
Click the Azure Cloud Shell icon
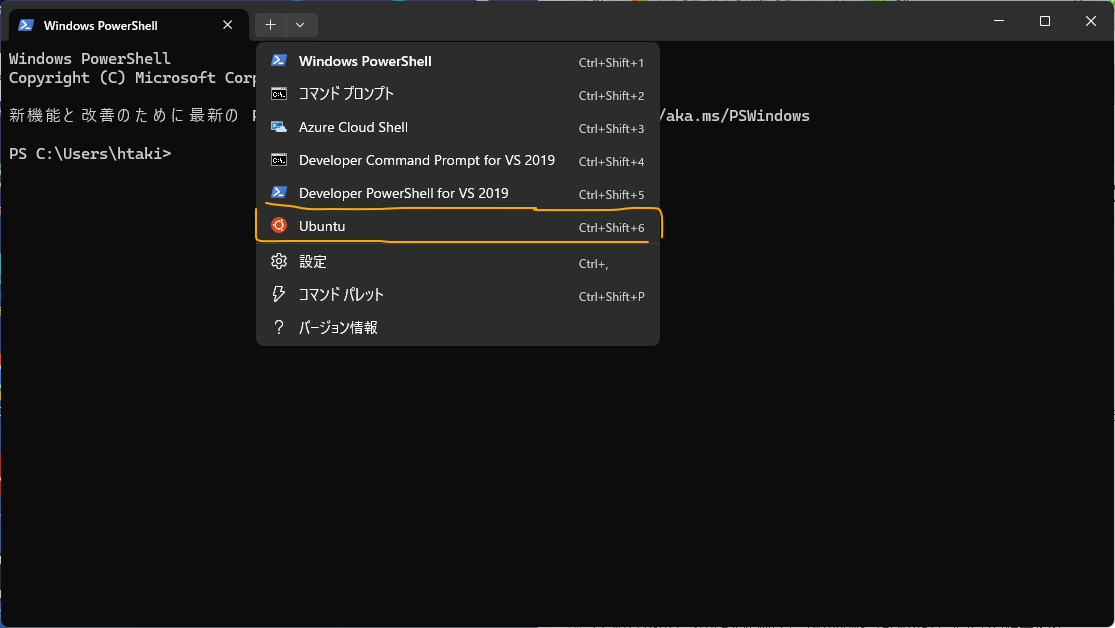(279, 127)
